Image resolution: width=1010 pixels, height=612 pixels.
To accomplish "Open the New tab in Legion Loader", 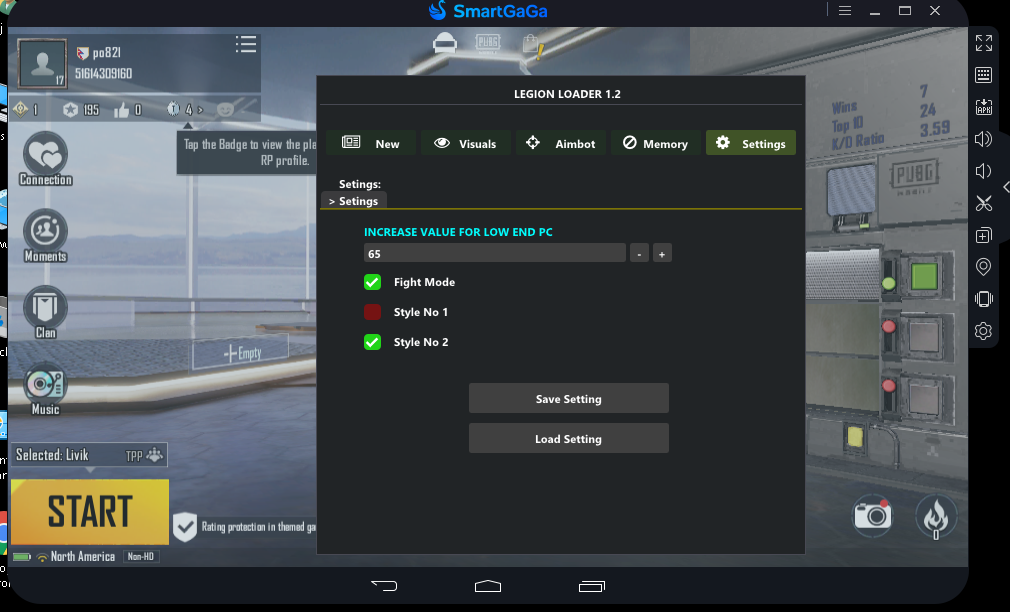I will click(370, 143).
